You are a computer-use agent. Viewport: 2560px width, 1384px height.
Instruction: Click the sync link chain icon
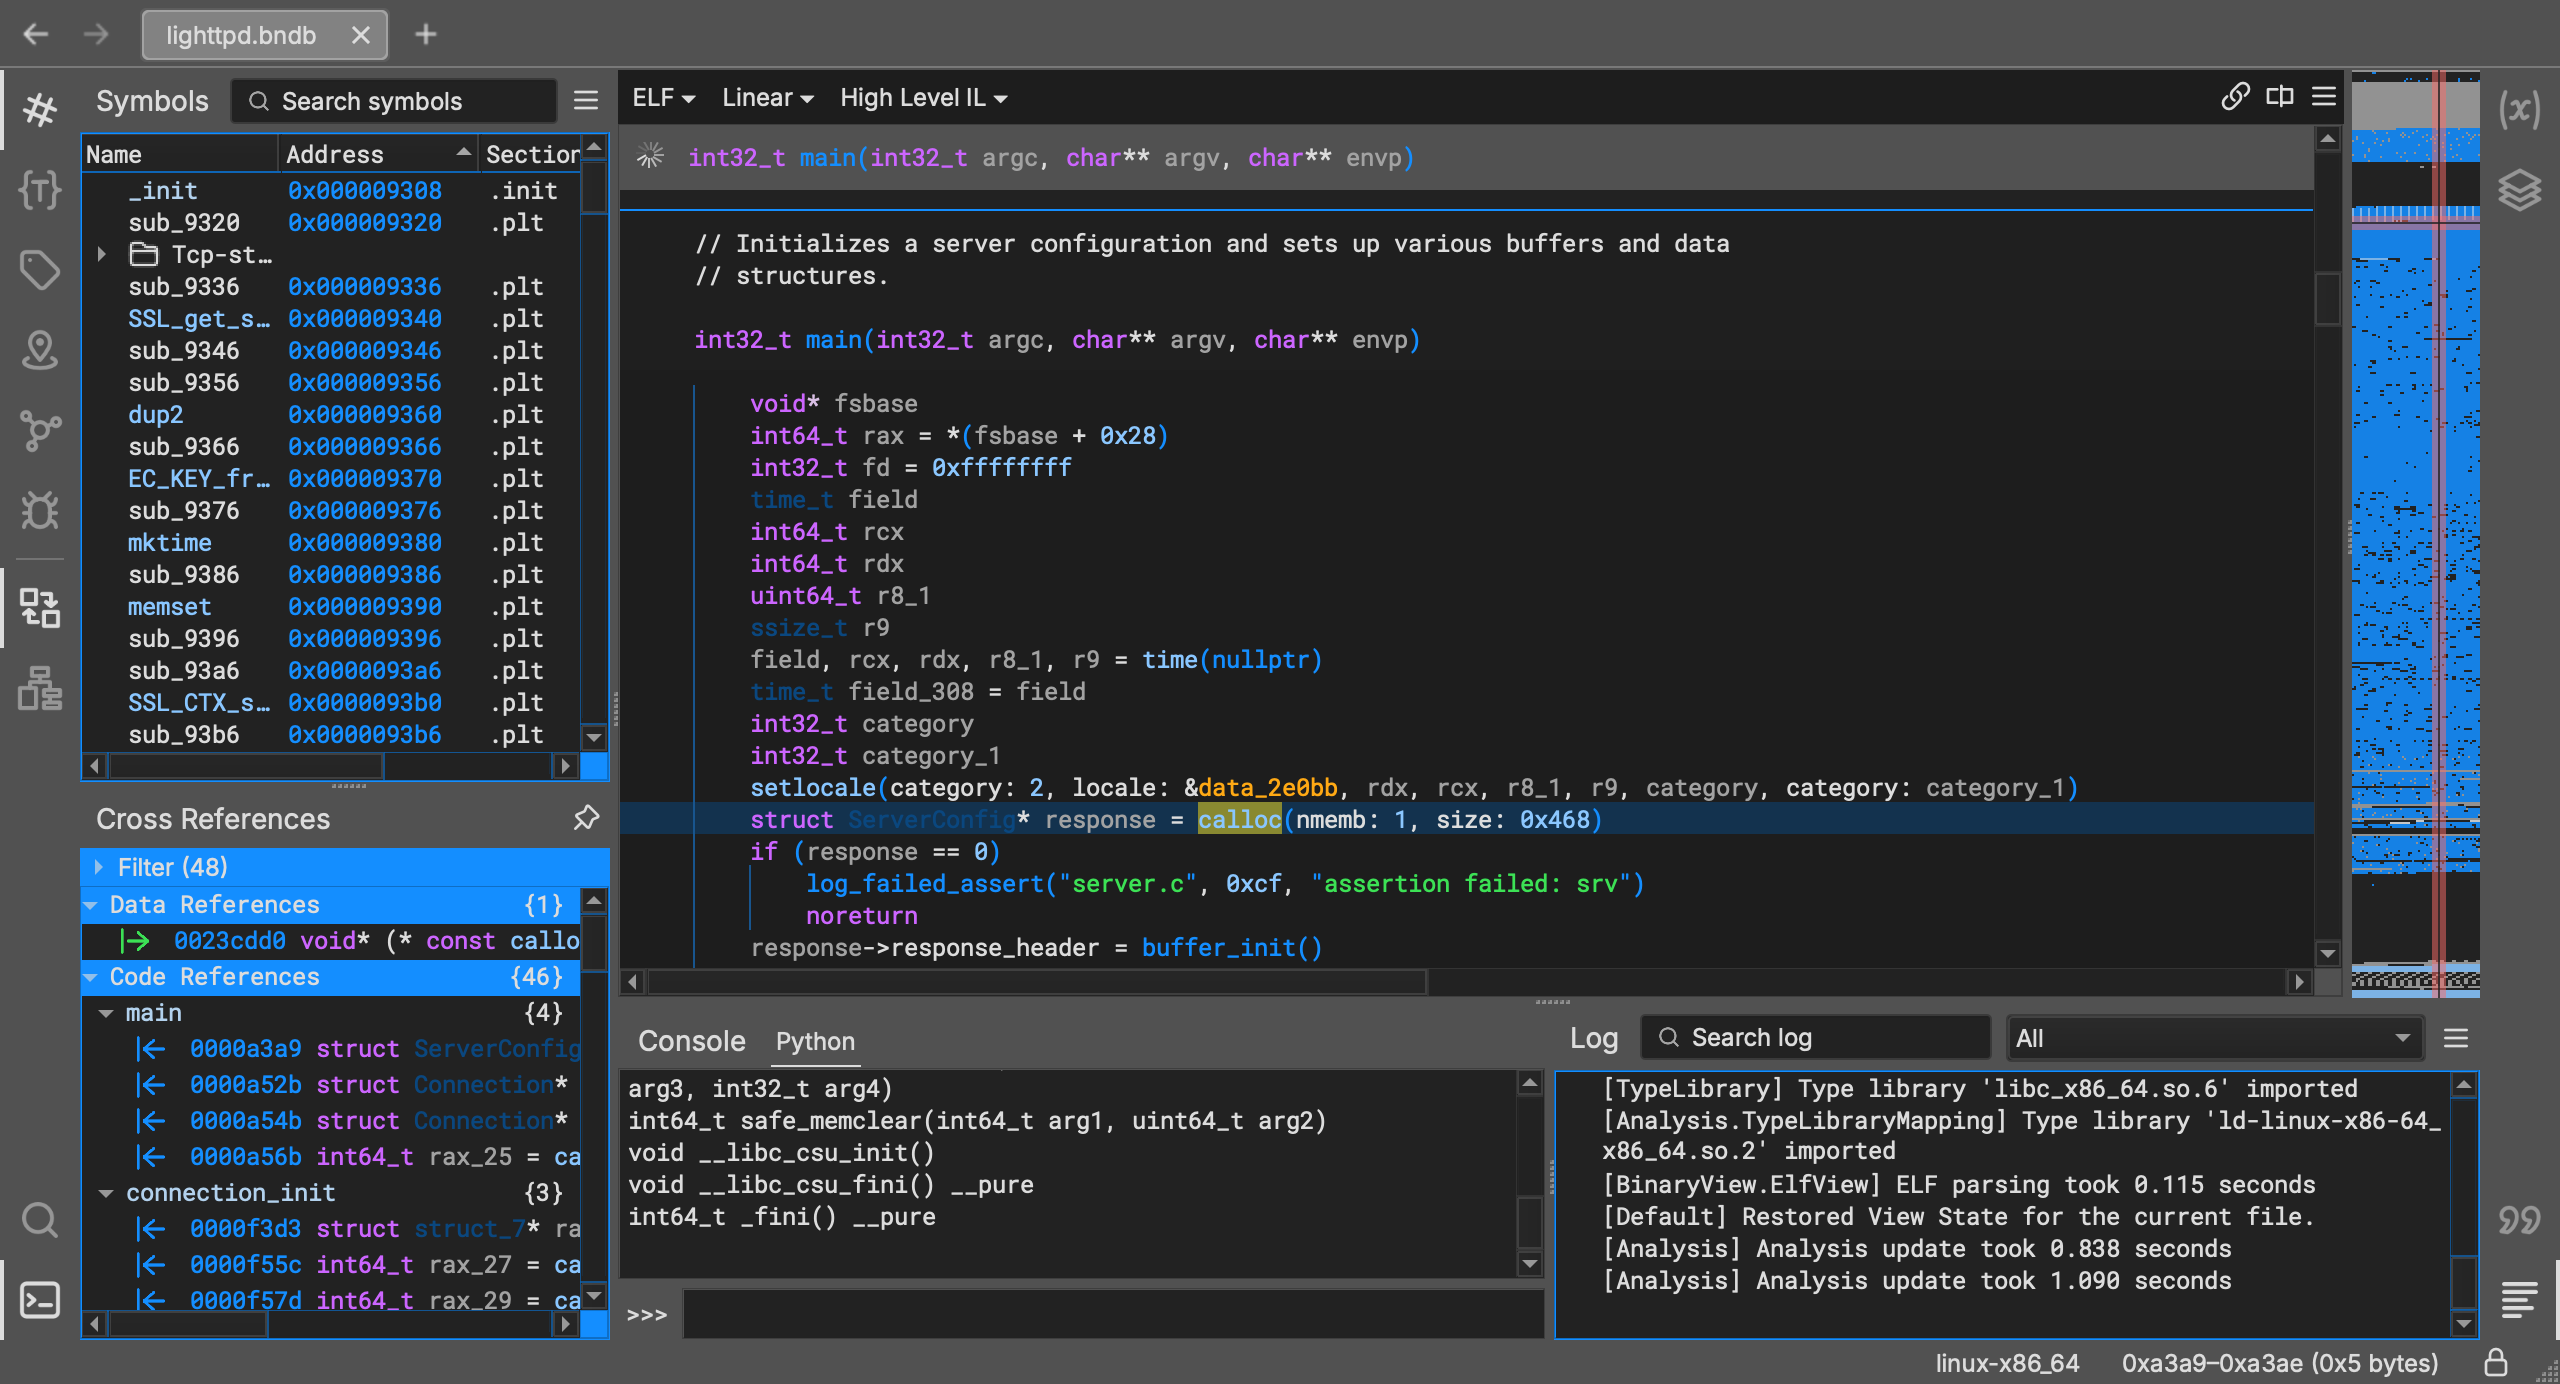click(x=2235, y=97)
